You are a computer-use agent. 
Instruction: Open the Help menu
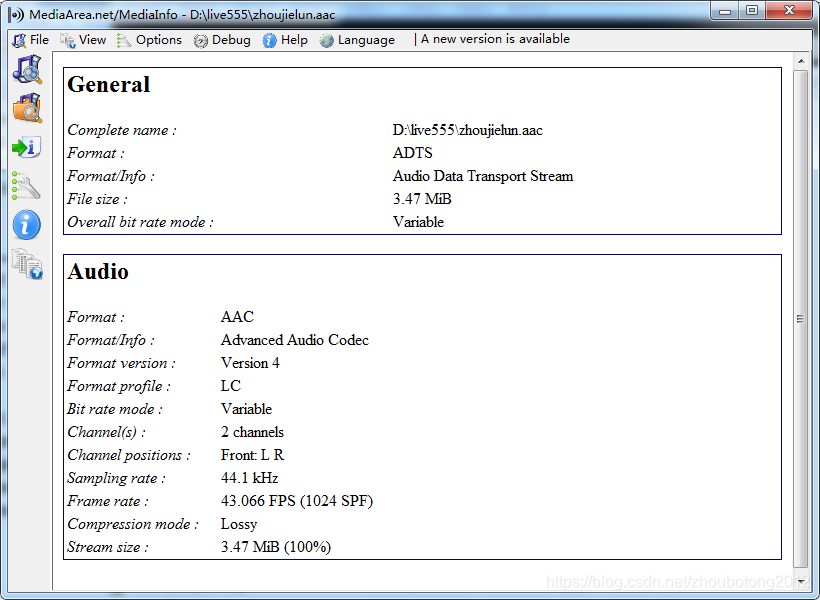pos(286,40)
